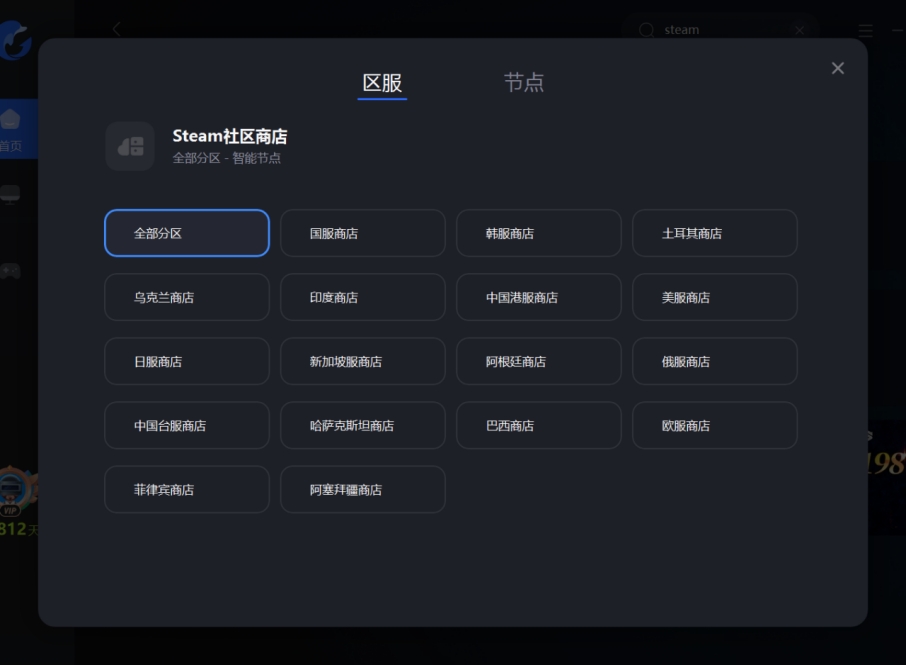Clear the steam search with the X icon
906x665 pixels.
(x=799, y=29)
